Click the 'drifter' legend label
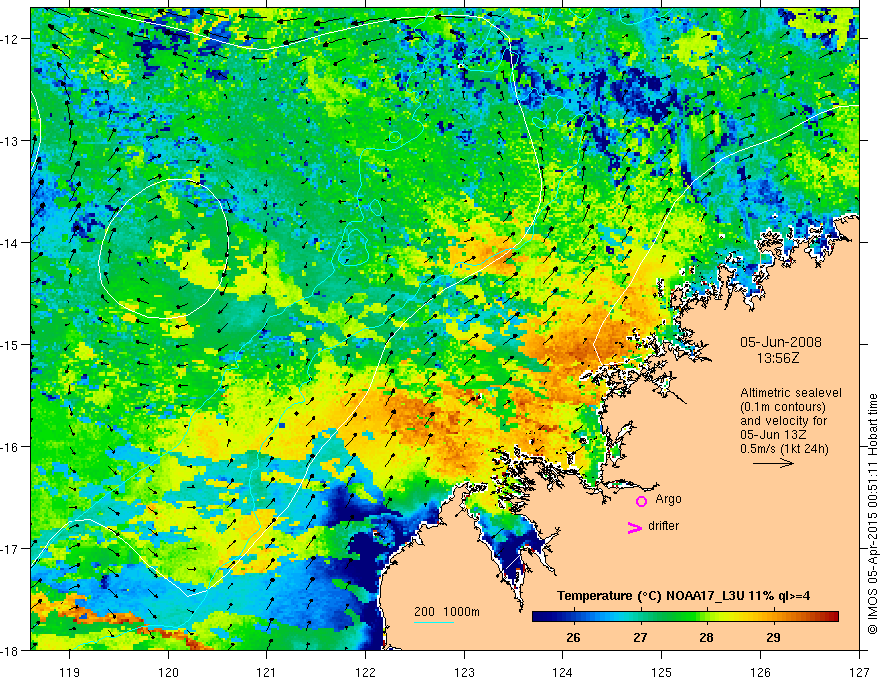Viewport: 880px width, 680px height. (663, 526)
